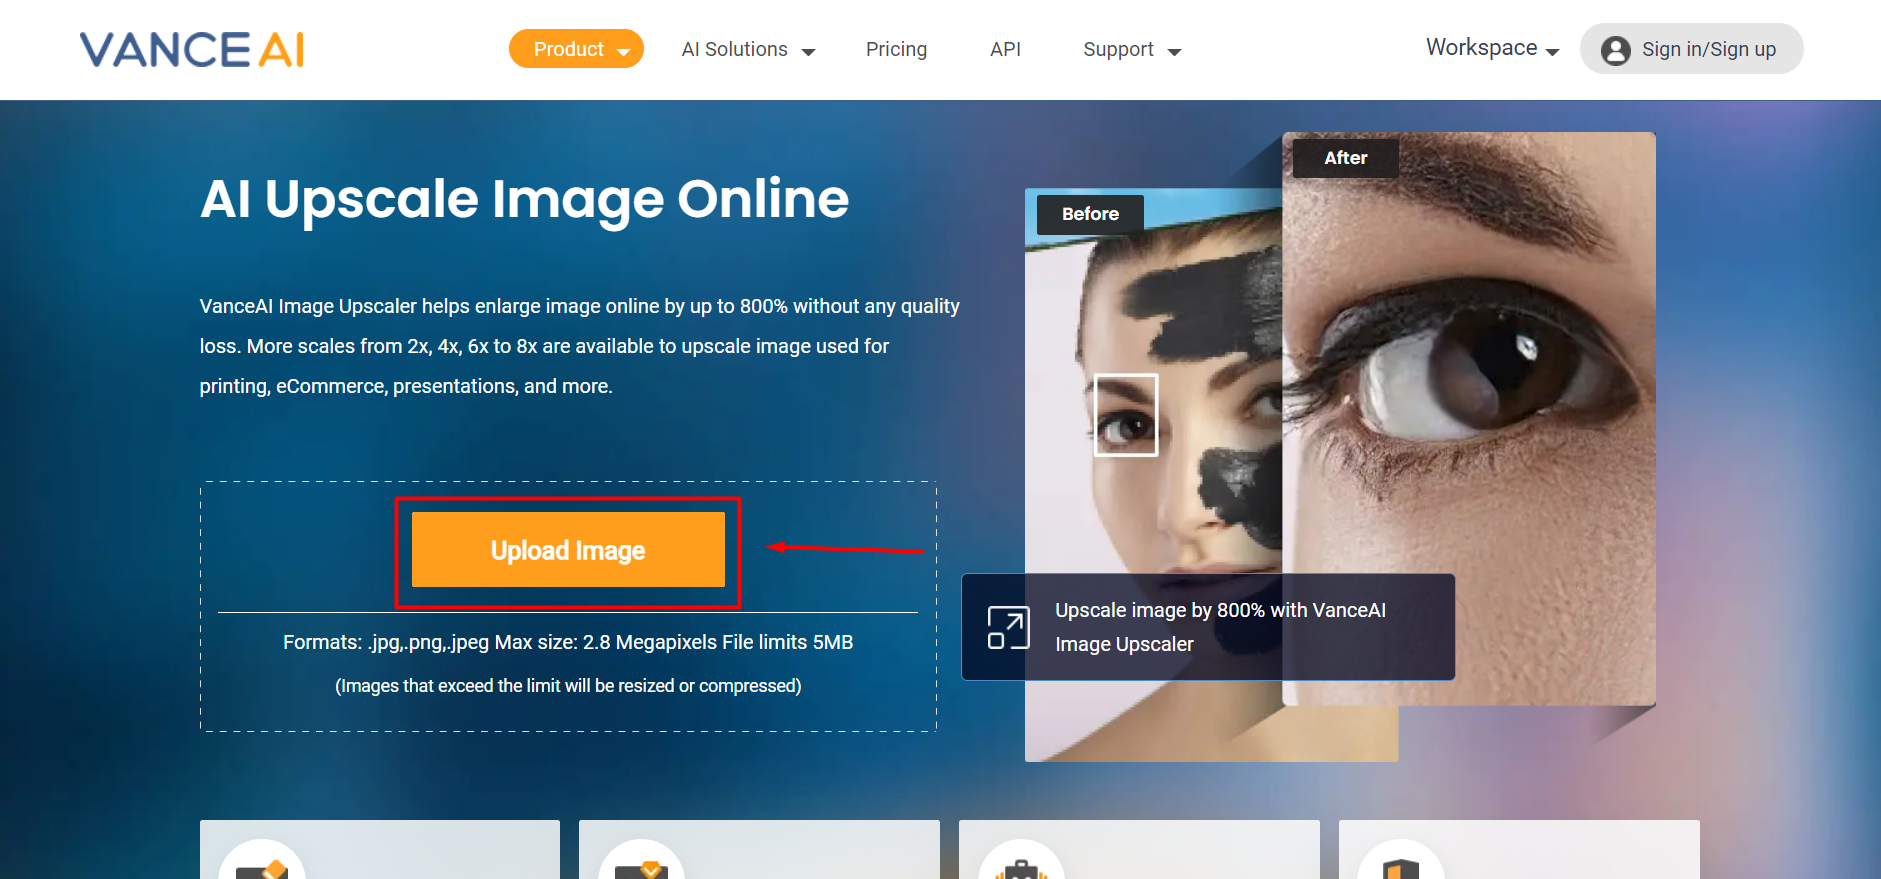1881x879 pixels.
Task: Click the fourth feature card's door icon
Action: coord(1401,868)
